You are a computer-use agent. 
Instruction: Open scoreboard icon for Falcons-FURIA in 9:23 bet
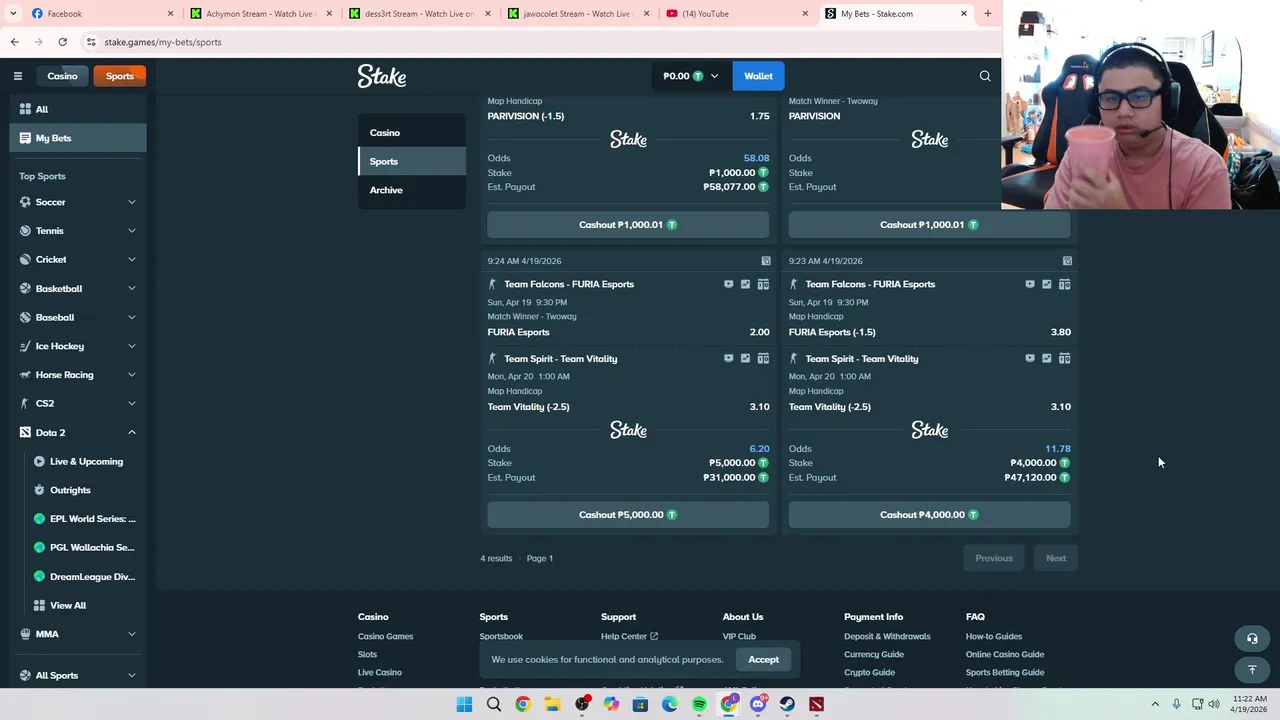coord(1064,284)
